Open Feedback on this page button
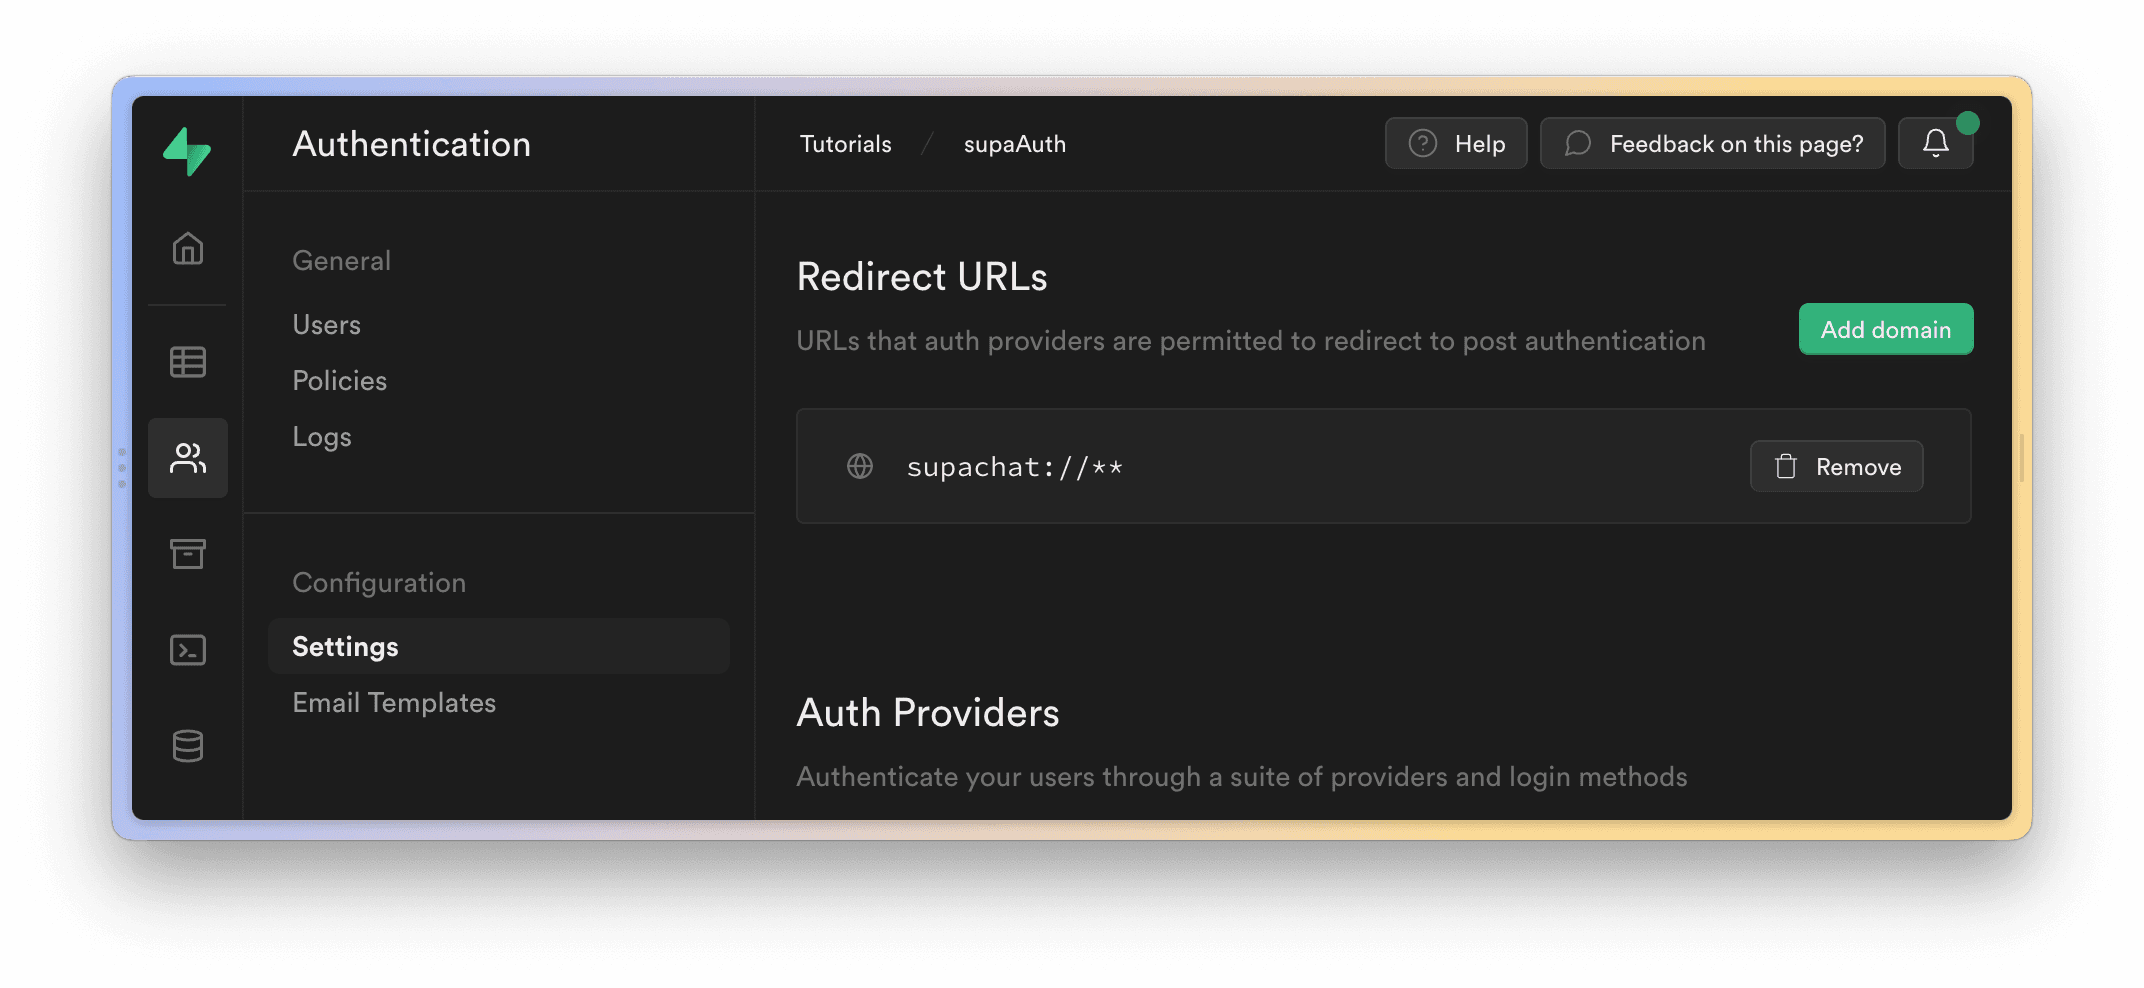 1712,144
